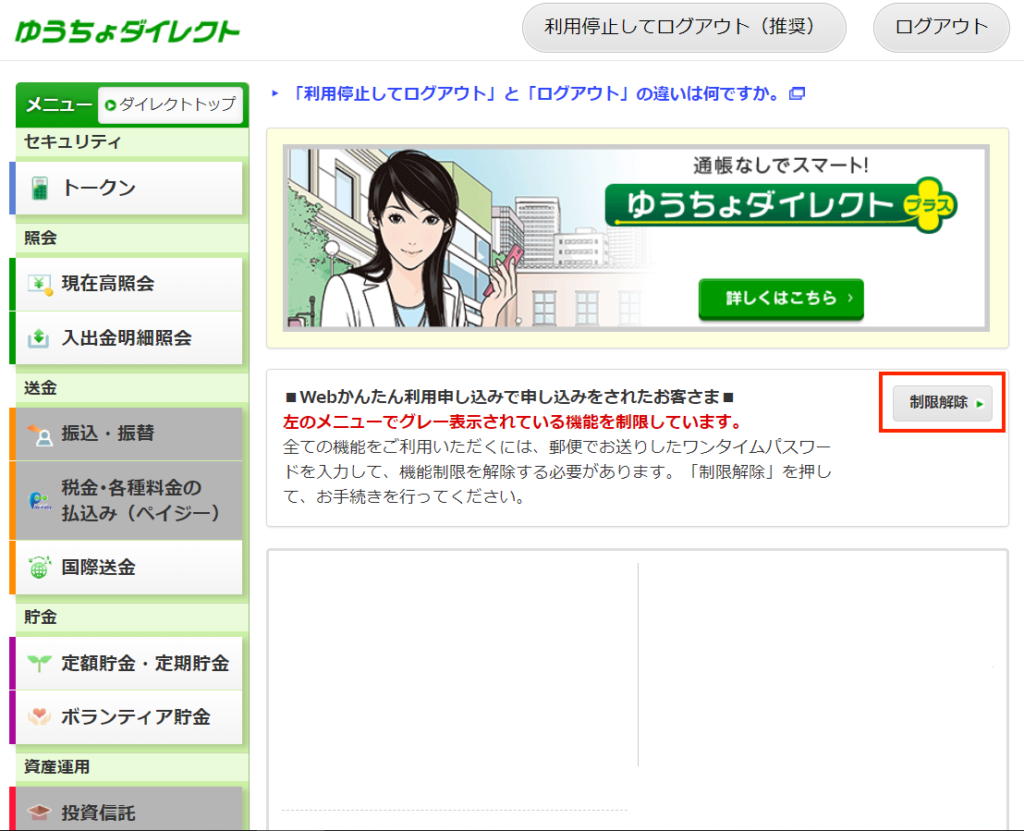Click the 現在高照会 balance inquiry icon

coord(40,284)
